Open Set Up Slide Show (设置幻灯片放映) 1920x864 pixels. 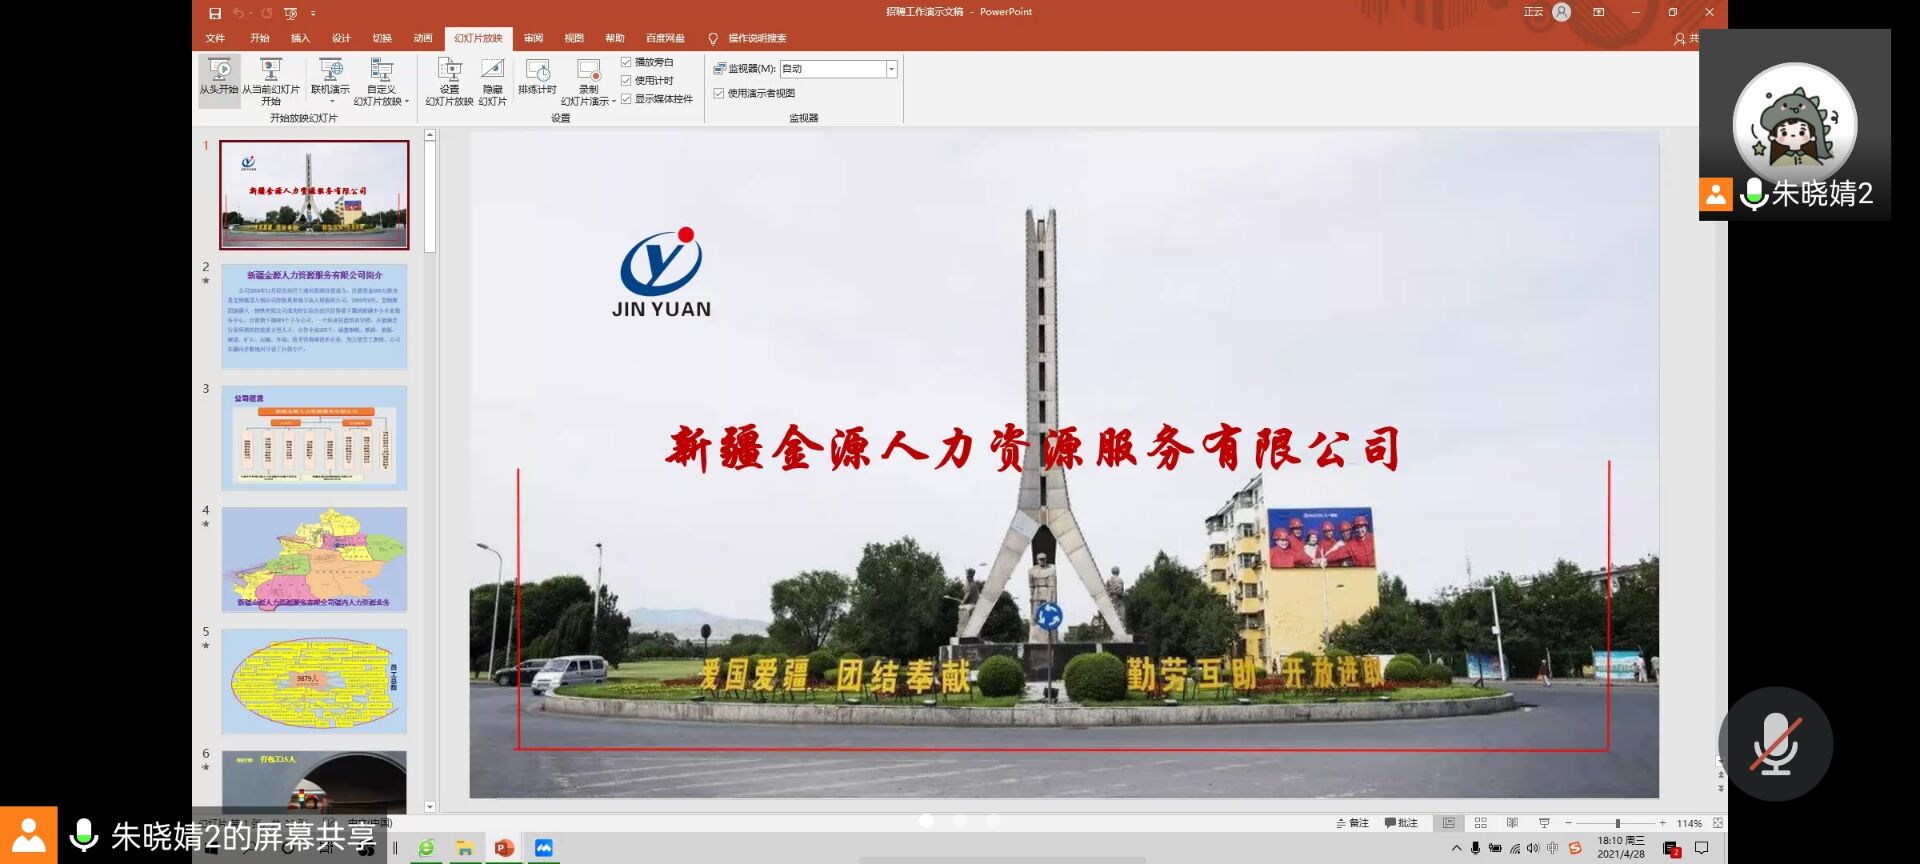pos(449,76)
